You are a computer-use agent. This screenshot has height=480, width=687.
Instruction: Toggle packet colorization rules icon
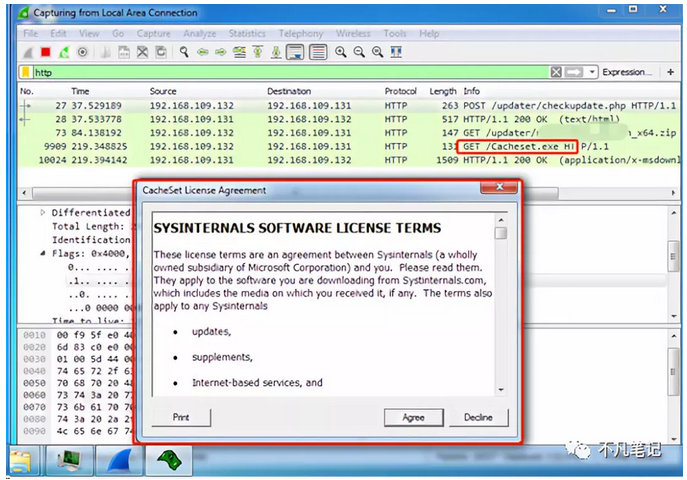[x=318, y=52]
